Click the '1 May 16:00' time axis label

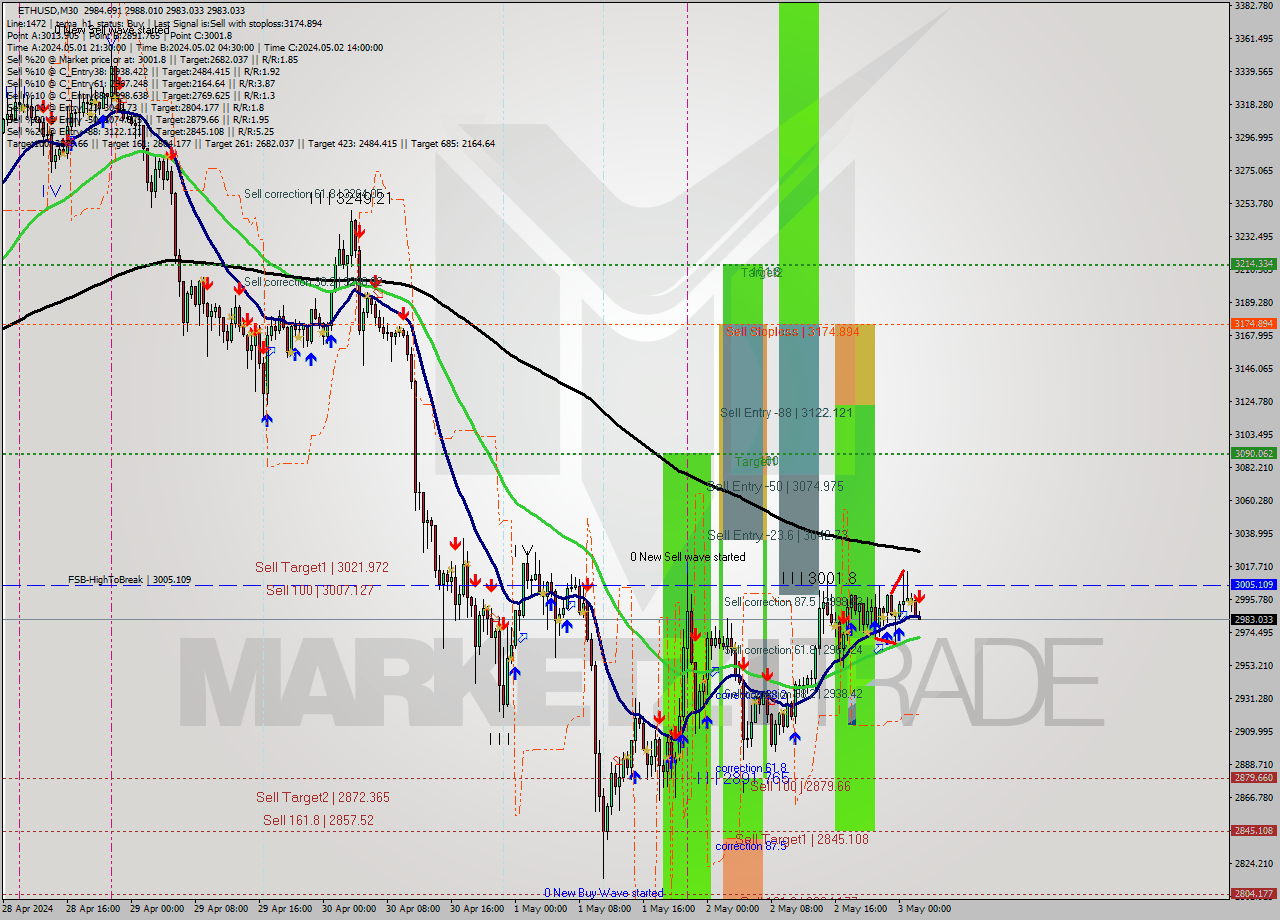(668, 909)
